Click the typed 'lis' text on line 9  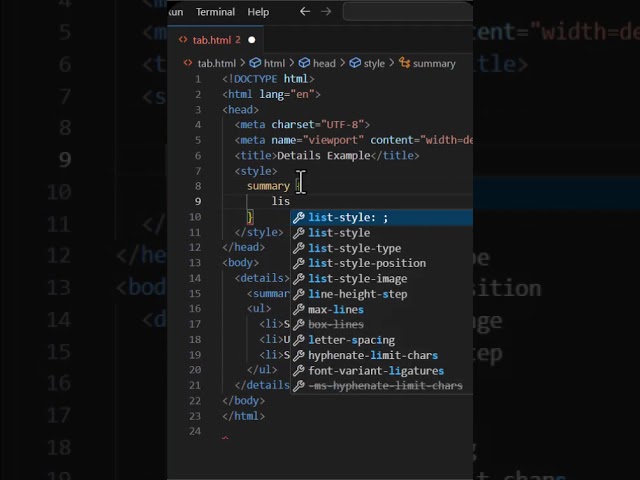click(x=281, y=201)
